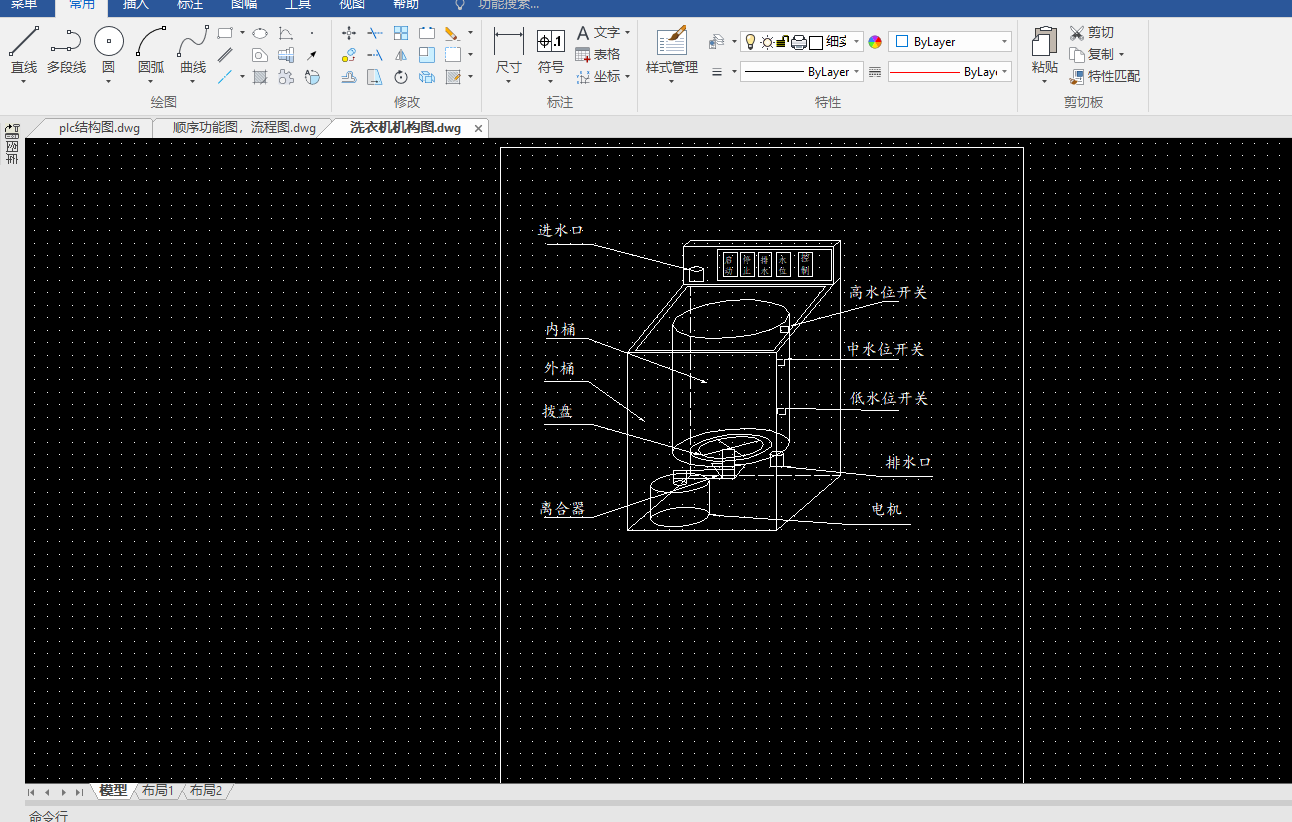The height and width of the screenshot is (822, 1292).
Task: Click the 复制 copy button
Action: point(1091,55)
